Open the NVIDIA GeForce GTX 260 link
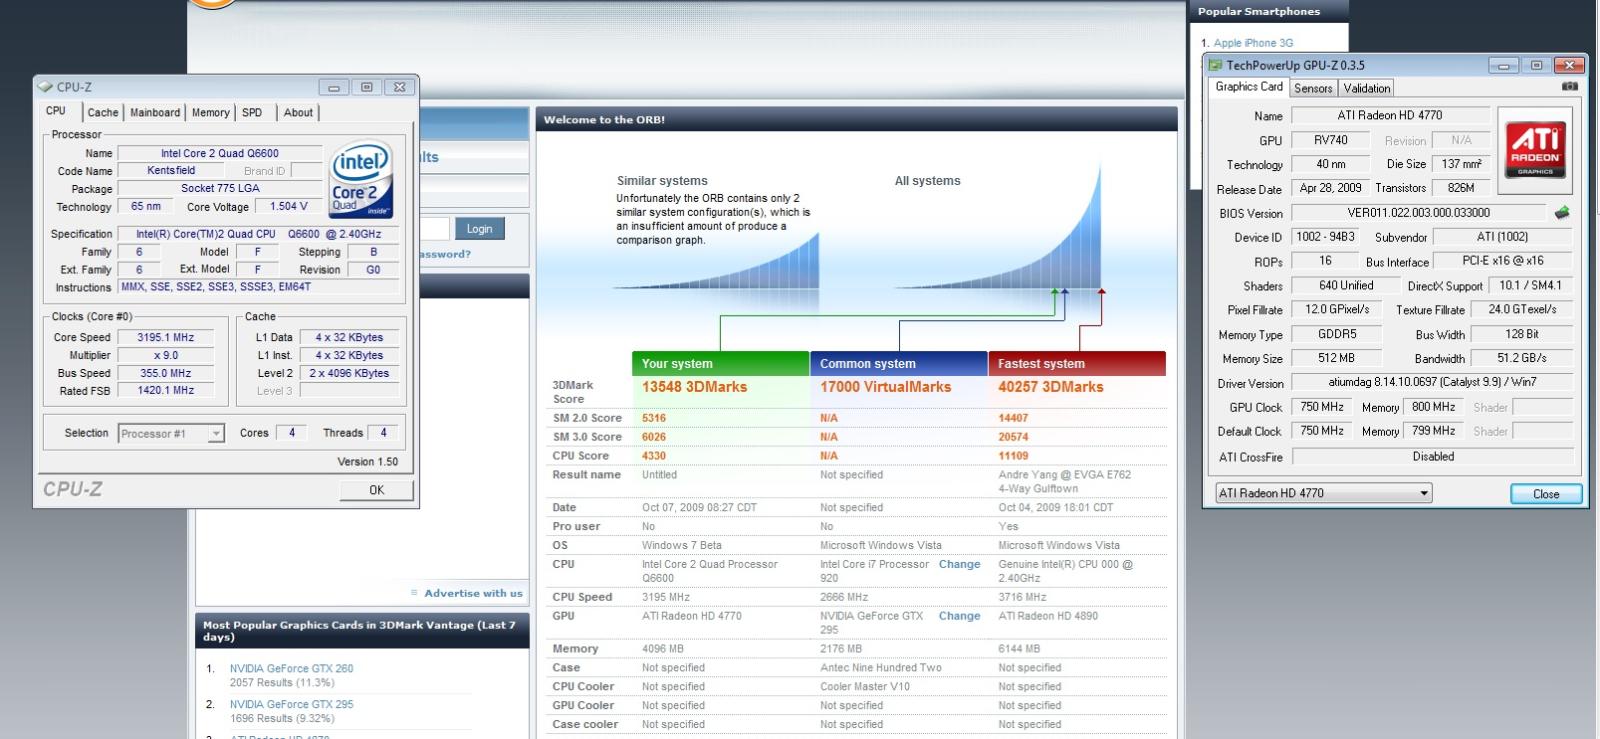 click(x=291, y=668)
